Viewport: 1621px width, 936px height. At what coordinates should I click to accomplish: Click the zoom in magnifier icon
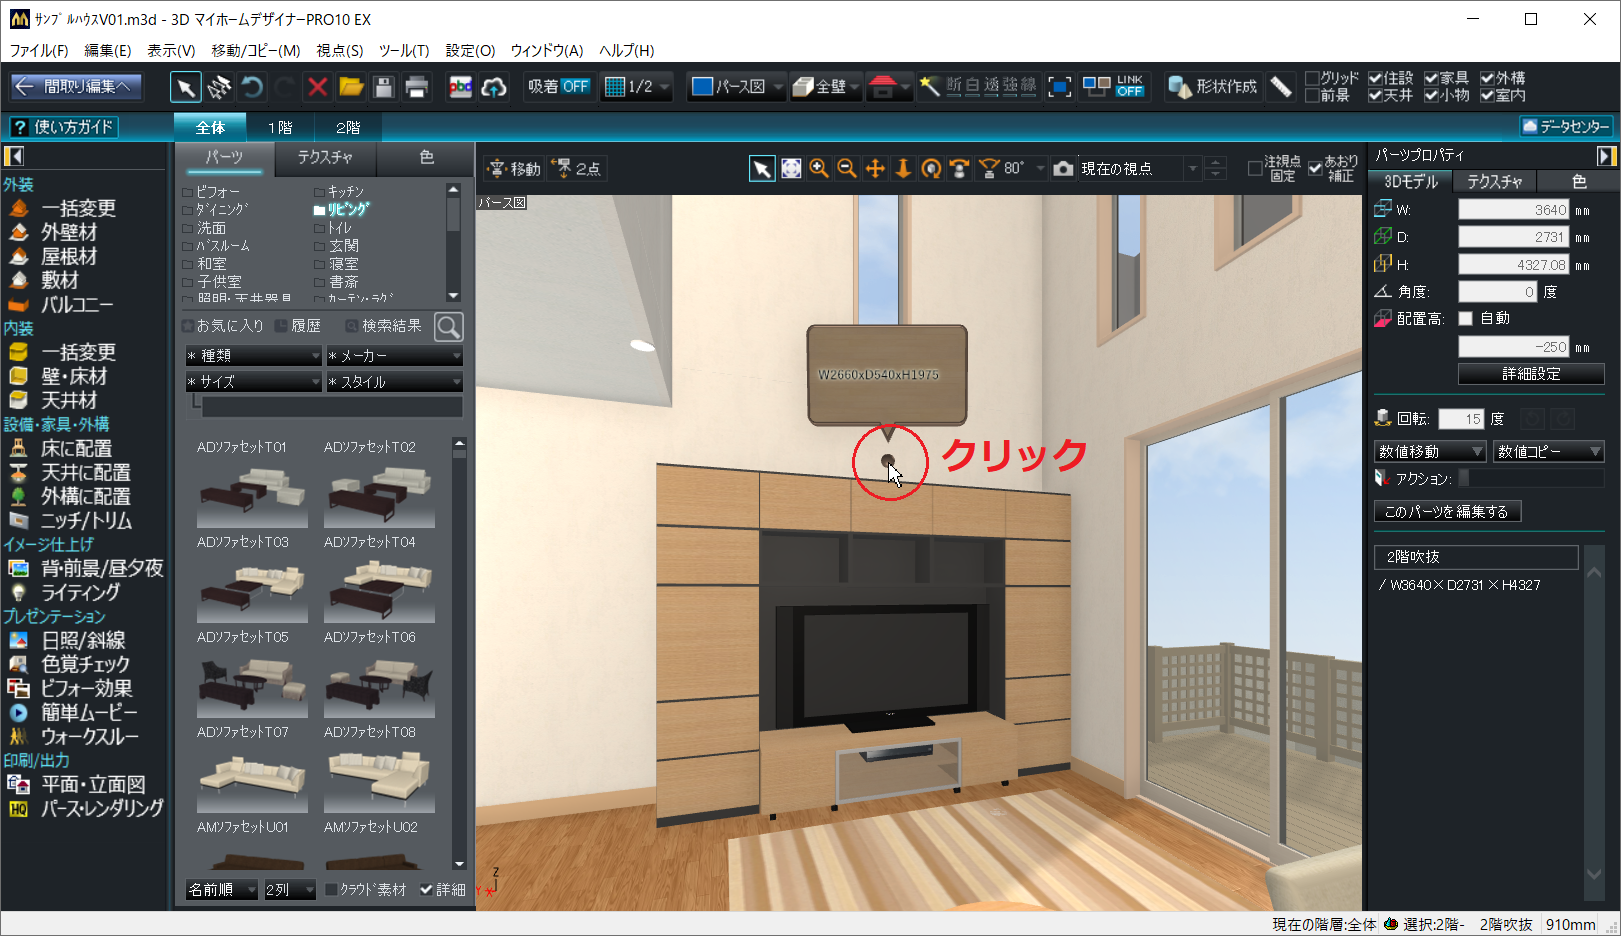[819, 168]
